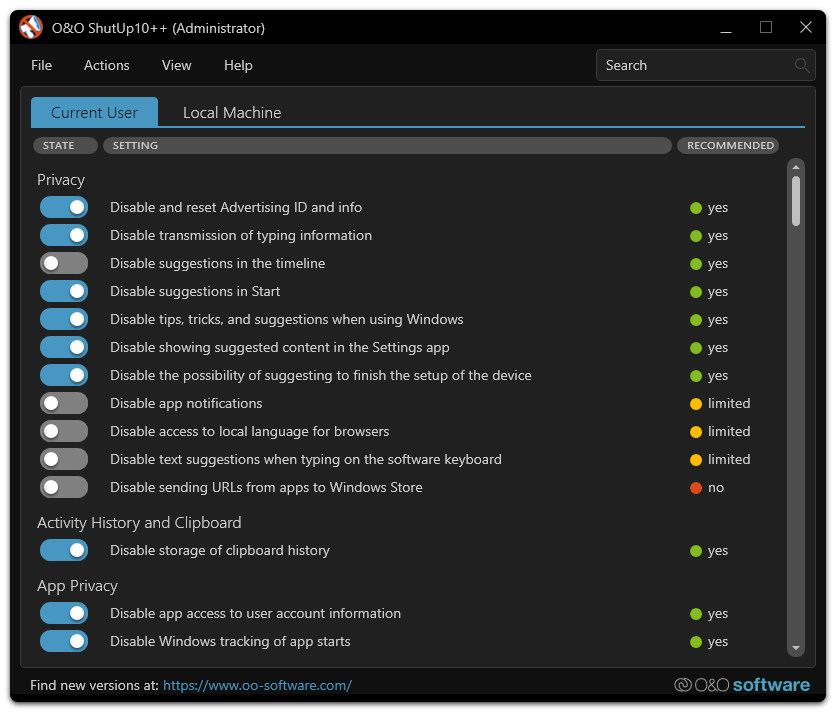This screenshot has width=836, height=712.
Task: Click the text Disable tips, tricks, and suggestions
Action: [x=286, y=319]
